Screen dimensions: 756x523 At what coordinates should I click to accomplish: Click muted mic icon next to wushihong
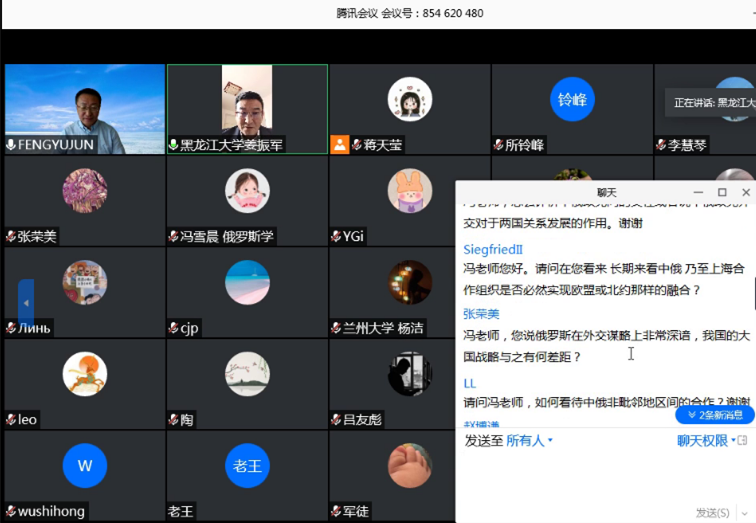(x=11, y=511)
